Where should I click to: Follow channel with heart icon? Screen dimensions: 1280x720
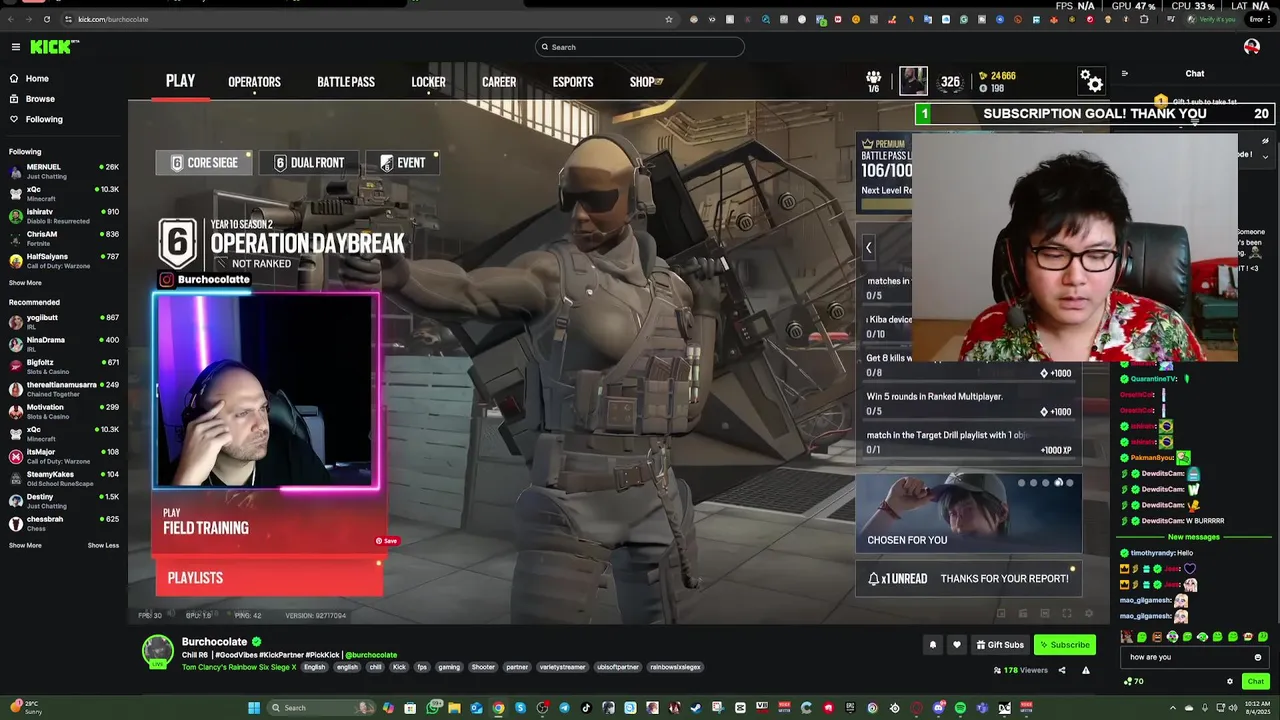pyautogui.click(x=957, y=645)
